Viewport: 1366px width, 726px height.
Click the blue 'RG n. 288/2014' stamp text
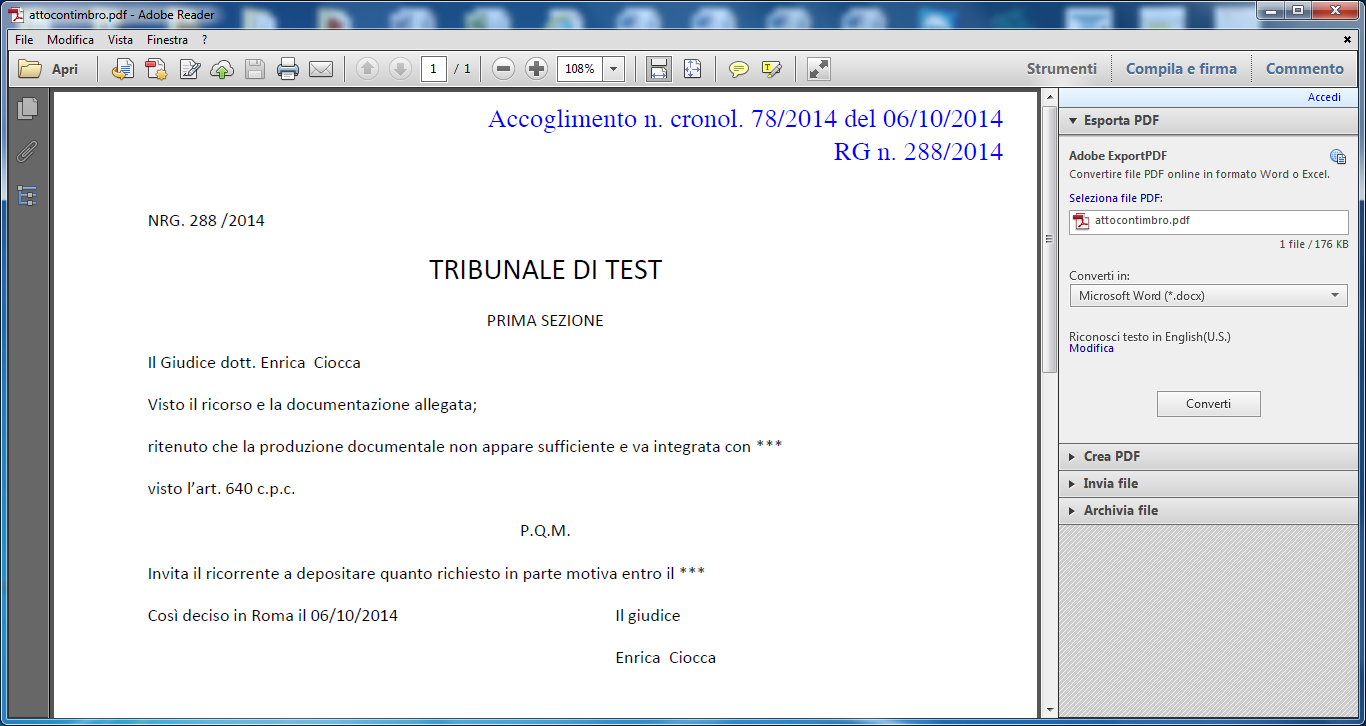[x=918, y=152]
